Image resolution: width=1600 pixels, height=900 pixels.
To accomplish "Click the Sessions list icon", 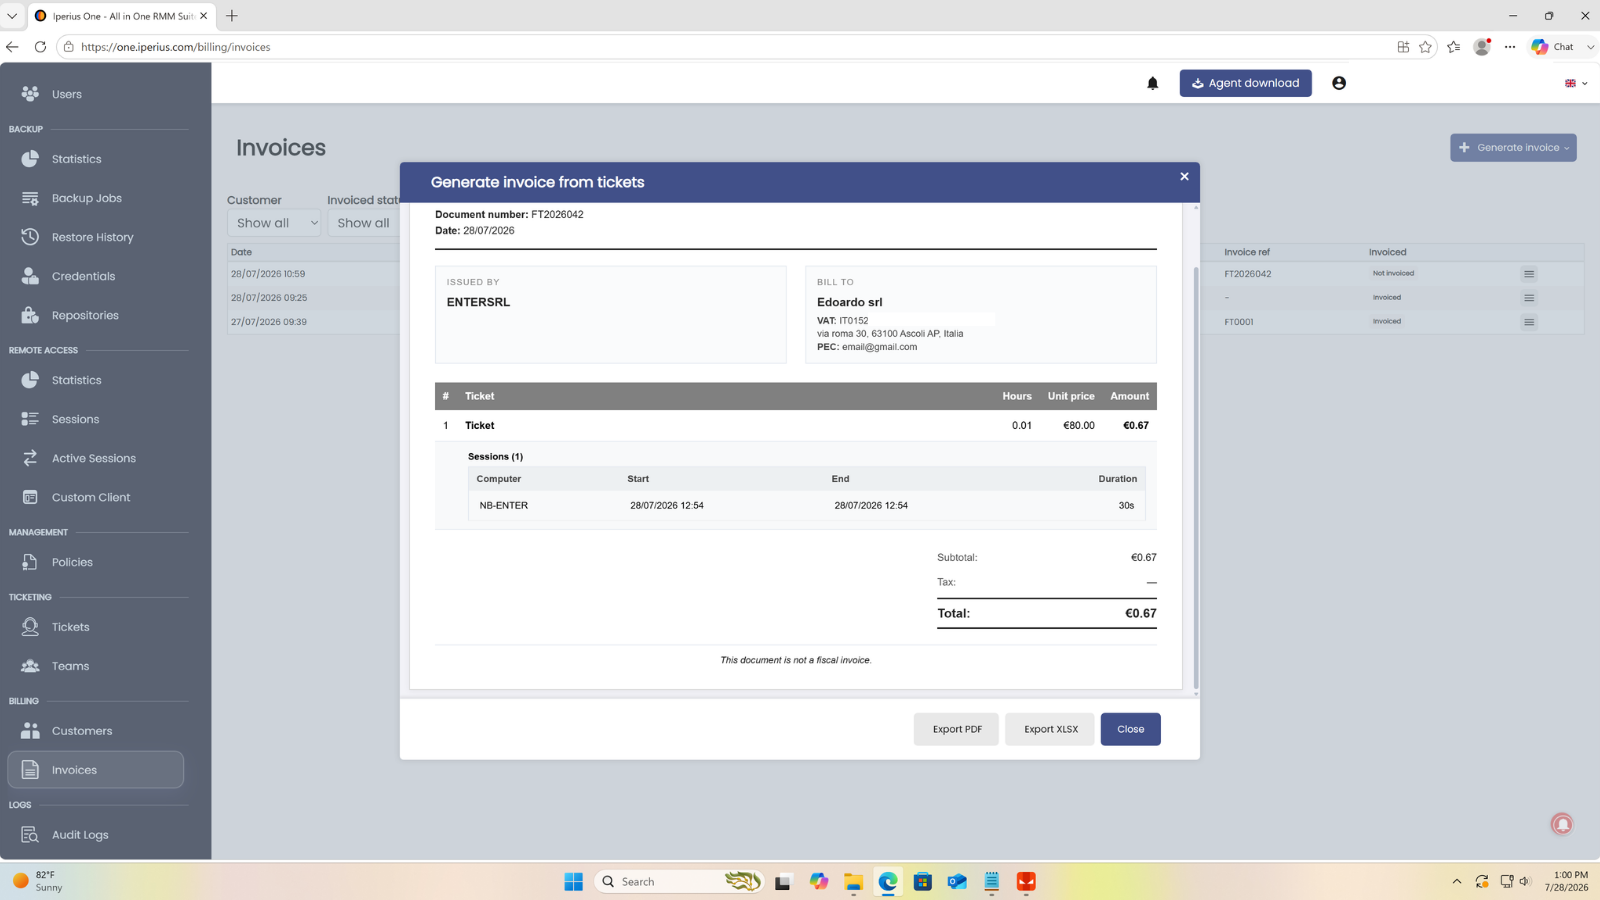I will point(30,419).
